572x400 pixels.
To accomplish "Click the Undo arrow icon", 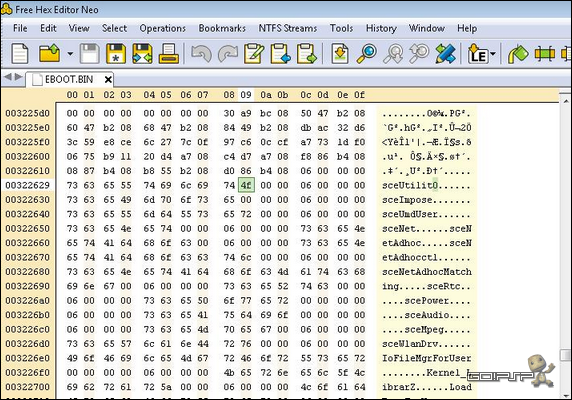I will click(201, 54).
